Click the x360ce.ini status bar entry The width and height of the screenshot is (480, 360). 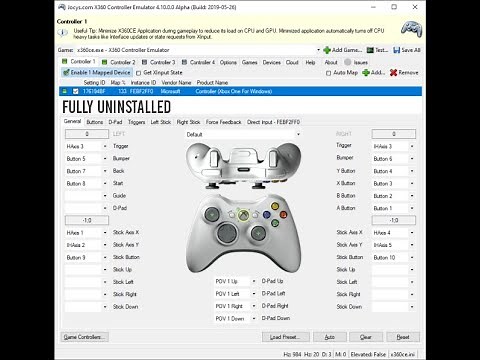[x=403, y=354]
